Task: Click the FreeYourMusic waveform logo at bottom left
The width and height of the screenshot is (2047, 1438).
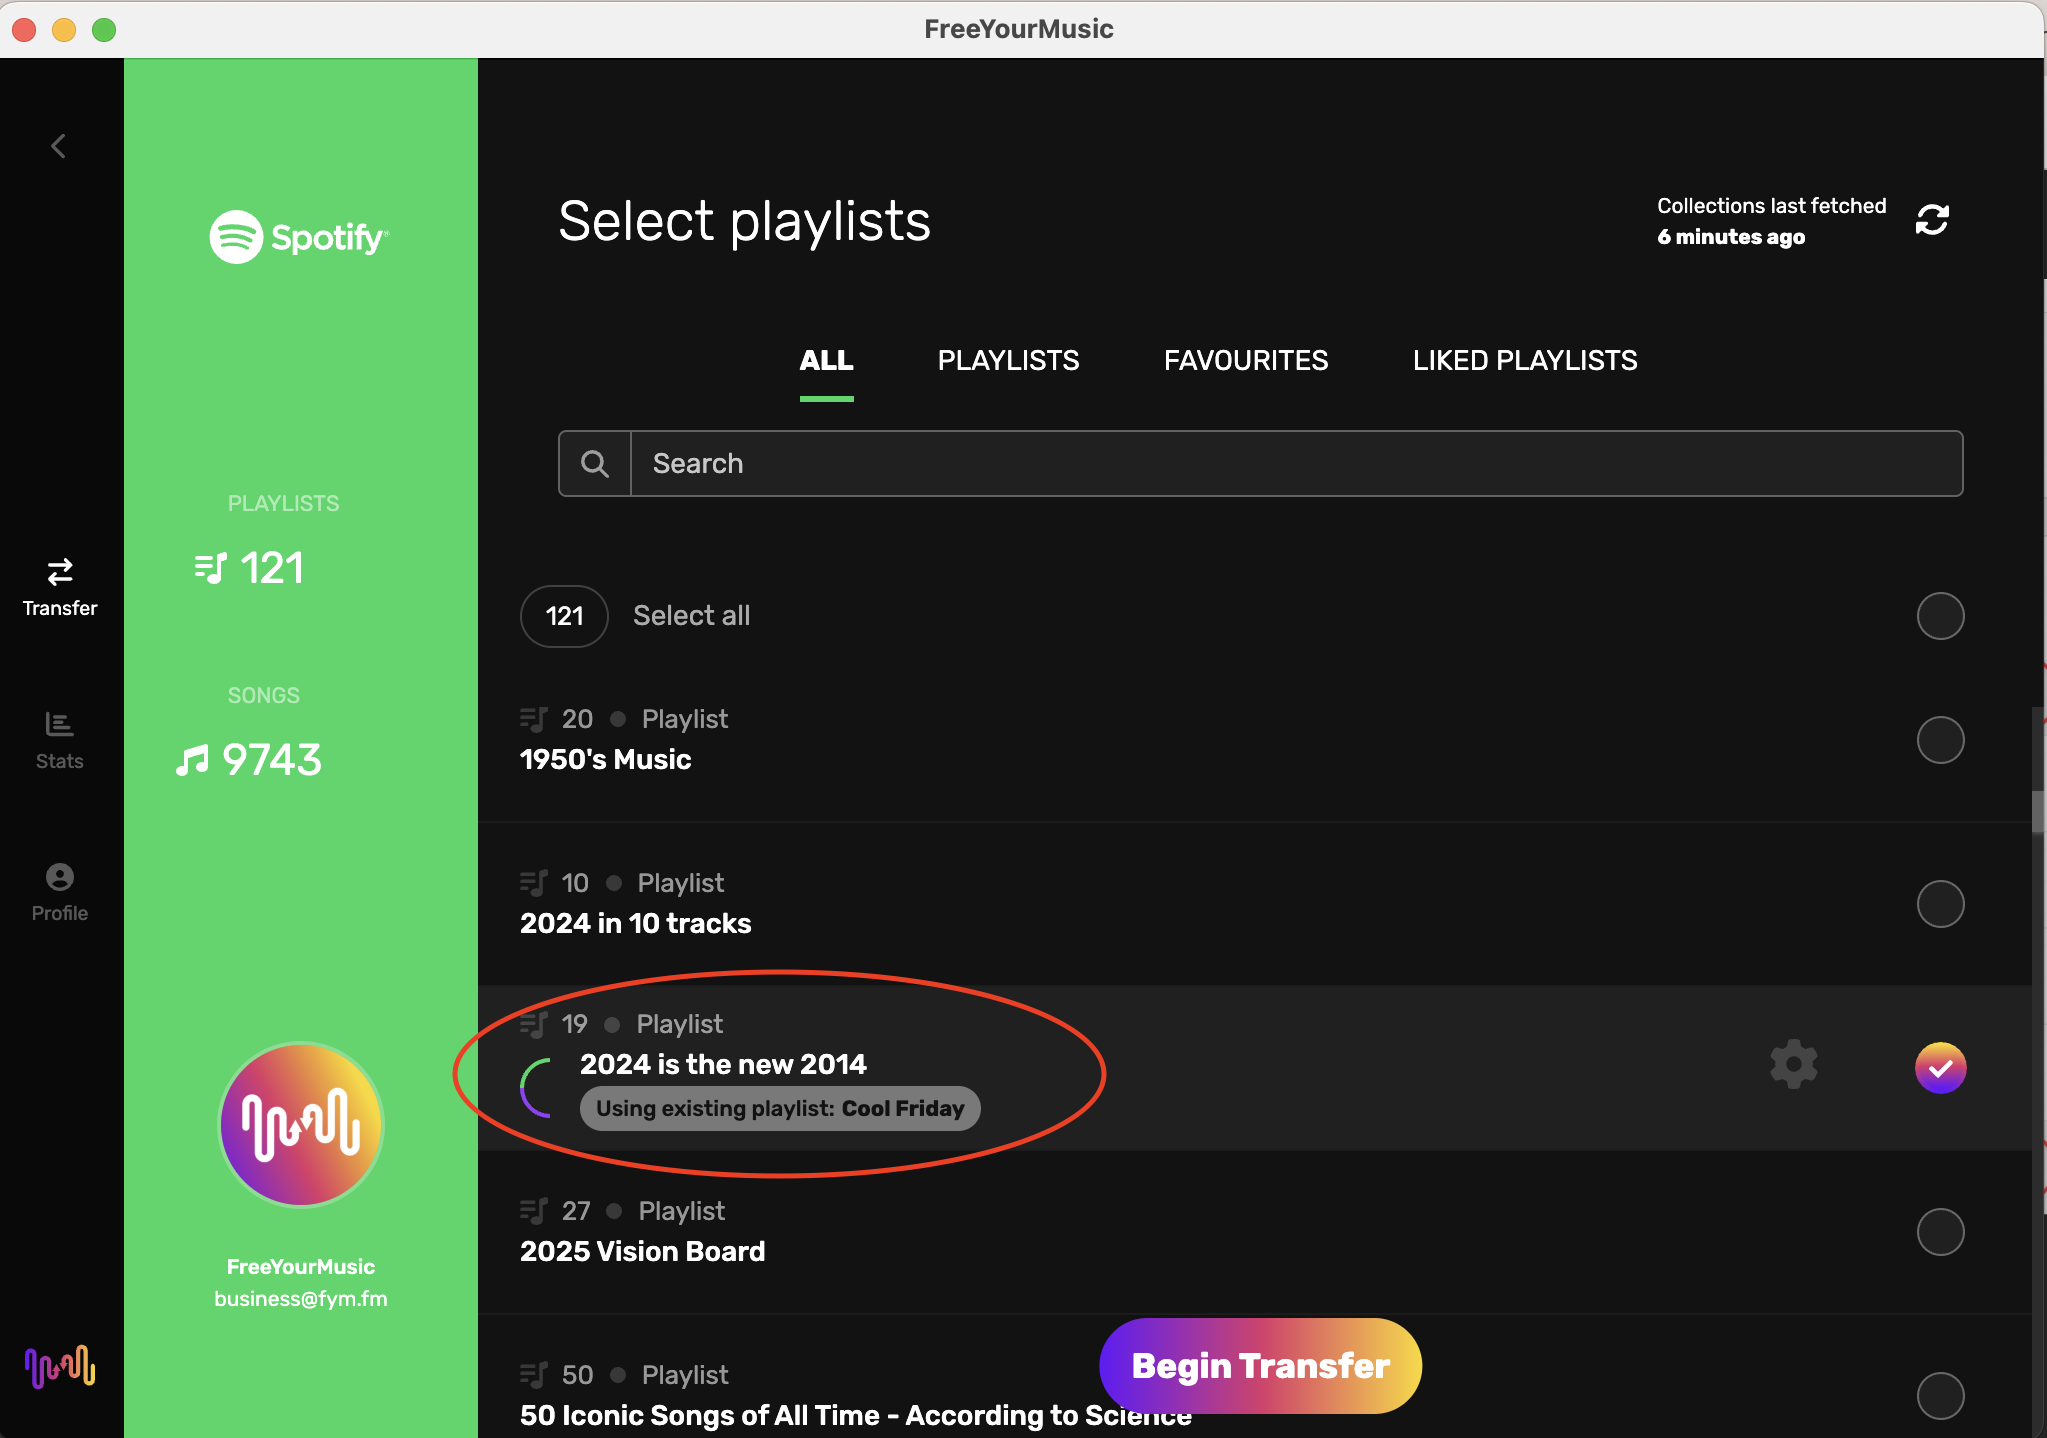Action: click(60, 1366)
